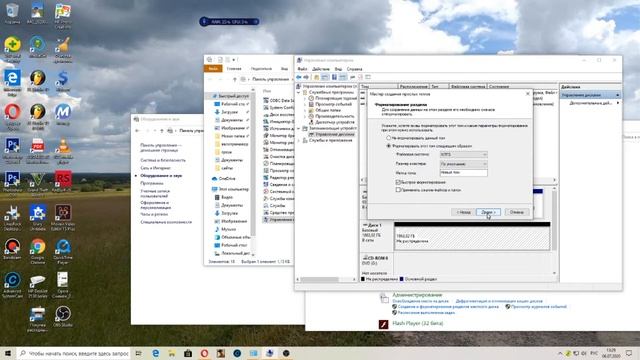Open 'Действие' menu in Computer Management
Viewport: 640px width, 360px height.
coord(321,69)
